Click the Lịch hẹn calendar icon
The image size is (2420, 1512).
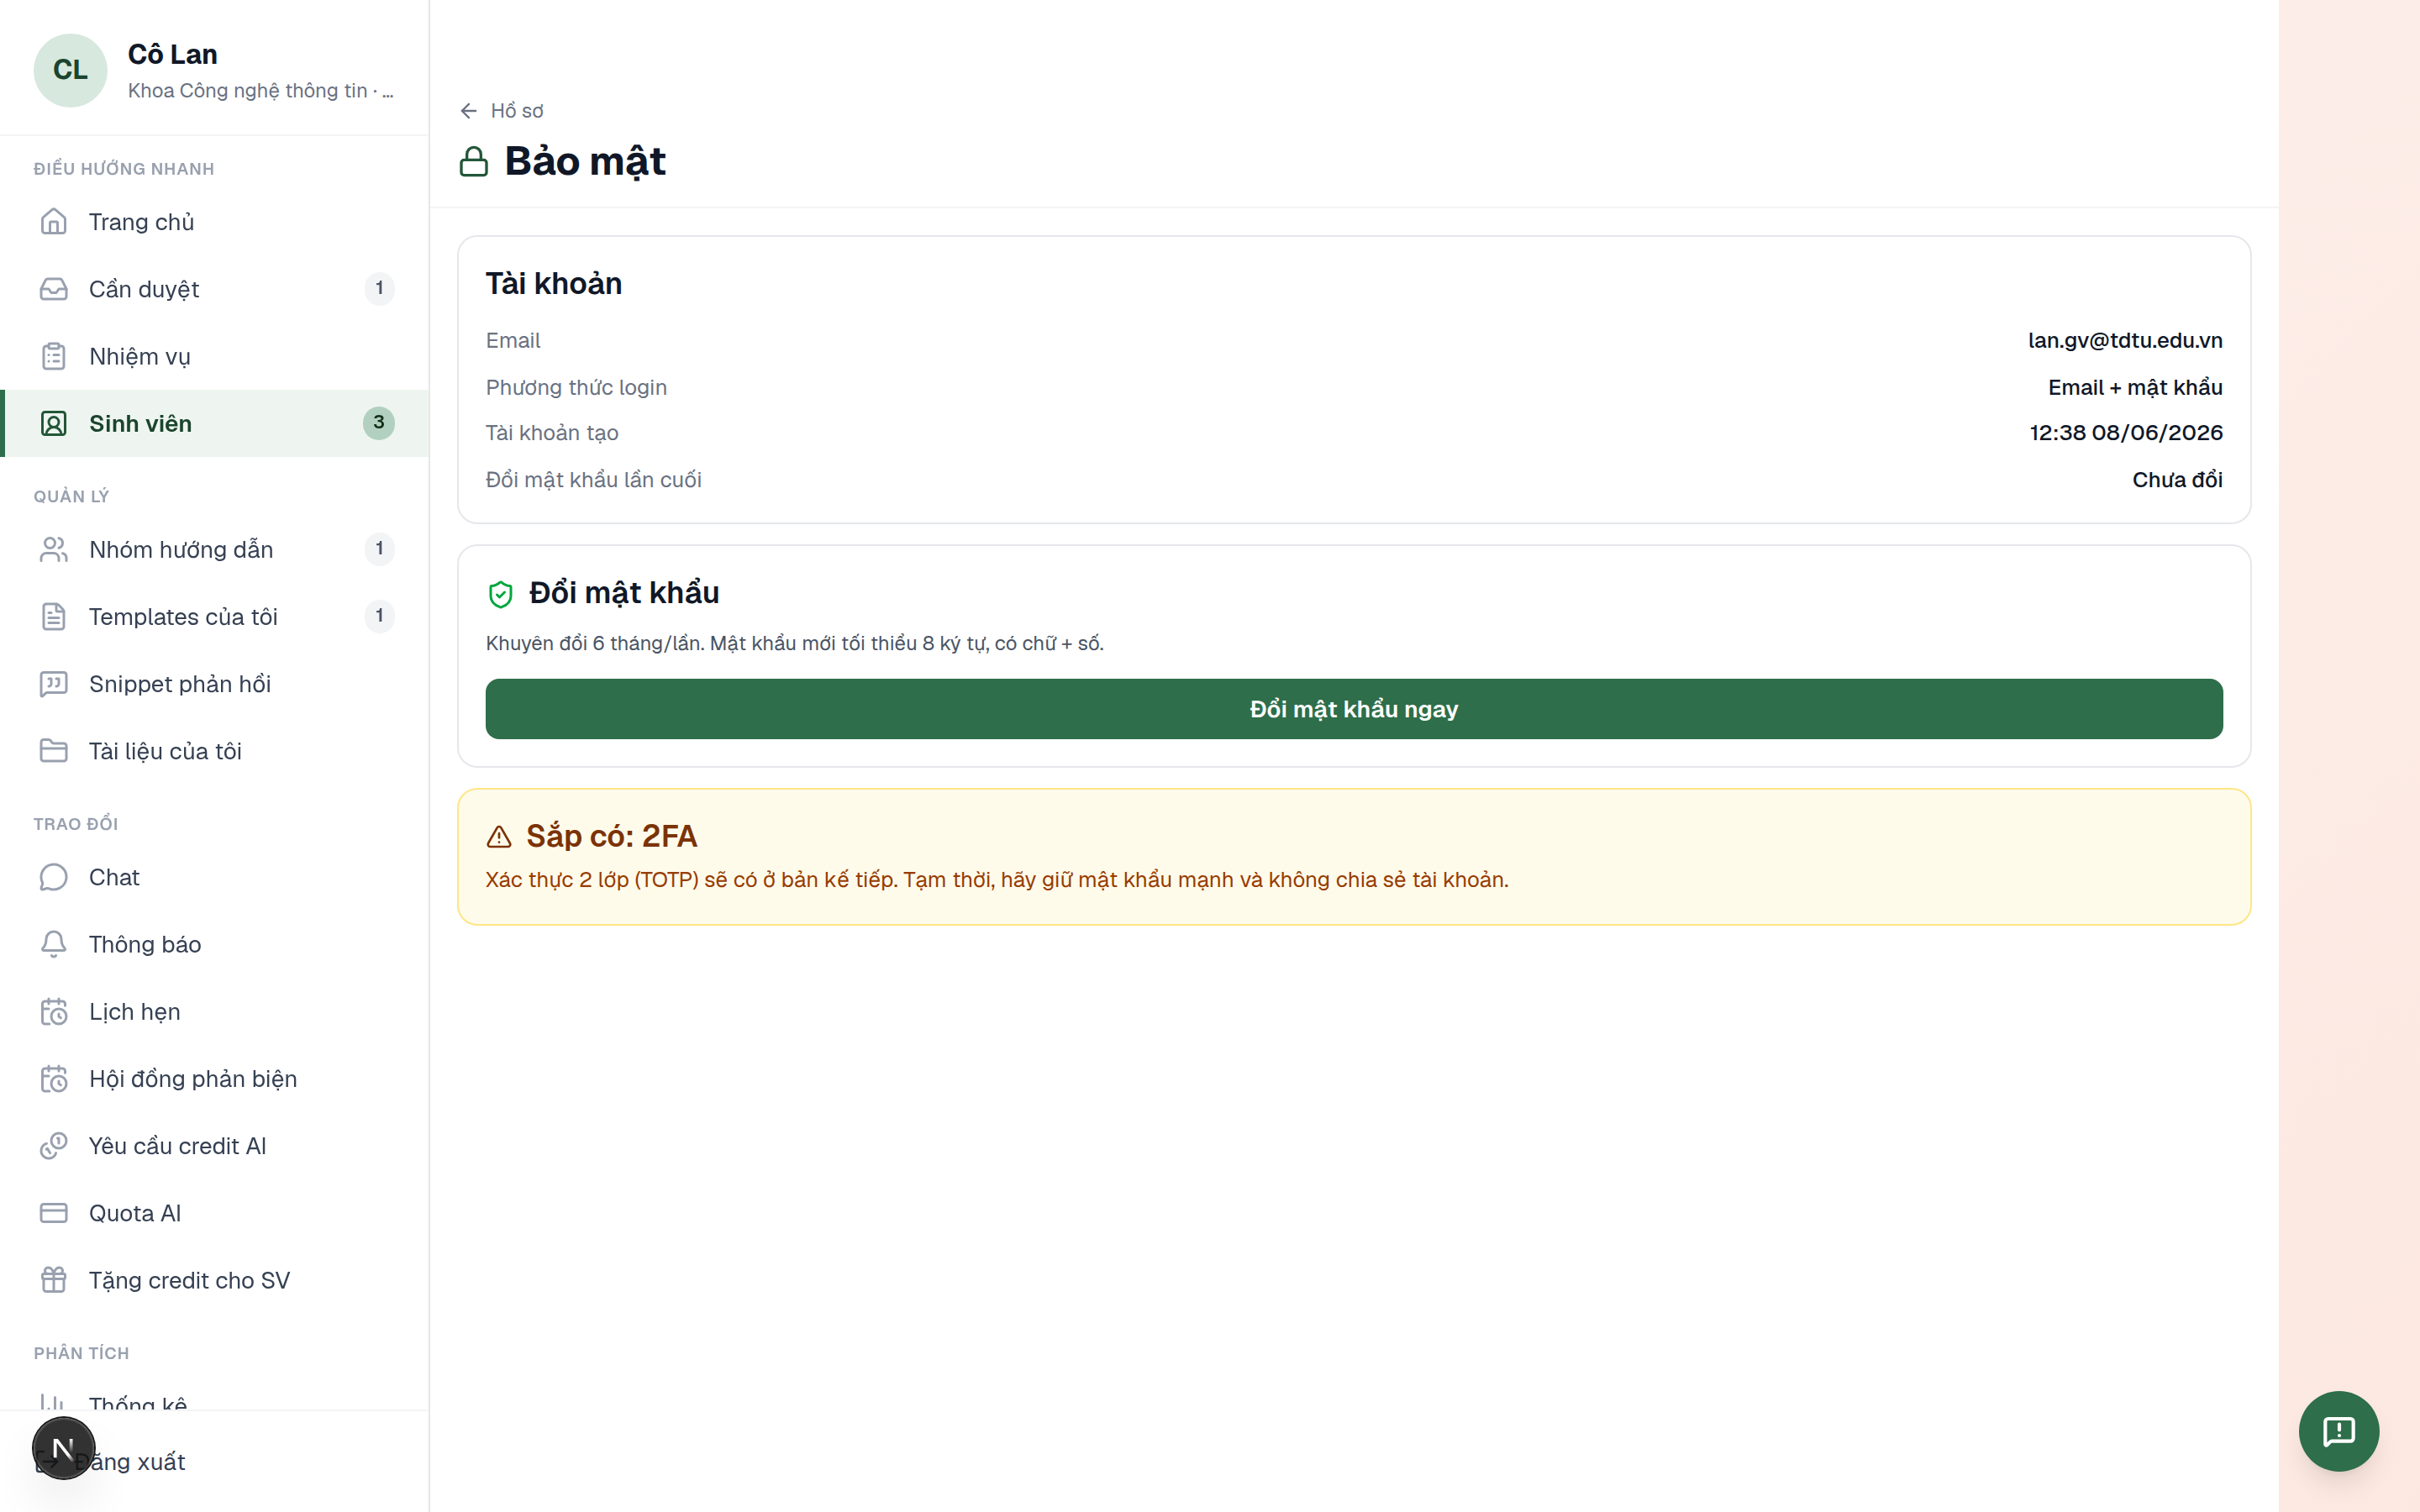[54, 1011]
